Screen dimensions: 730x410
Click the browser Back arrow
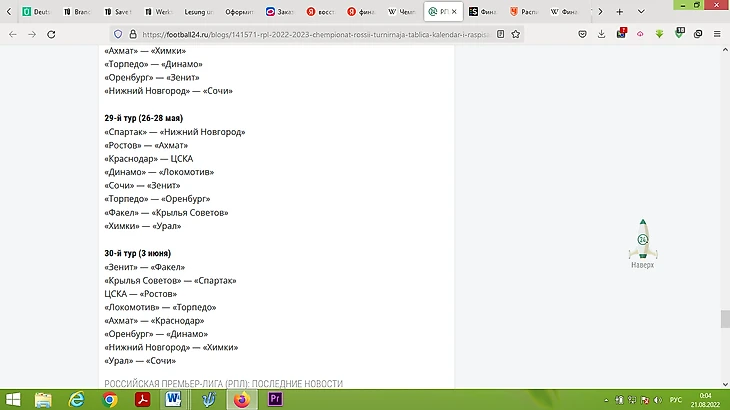click(x=12, y=34)
